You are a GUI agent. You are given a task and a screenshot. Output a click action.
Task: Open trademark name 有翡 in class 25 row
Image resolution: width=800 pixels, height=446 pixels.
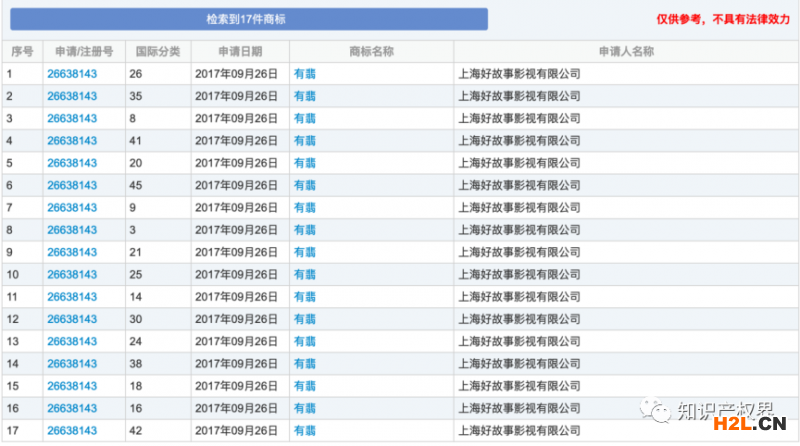(x=305, y=275)
